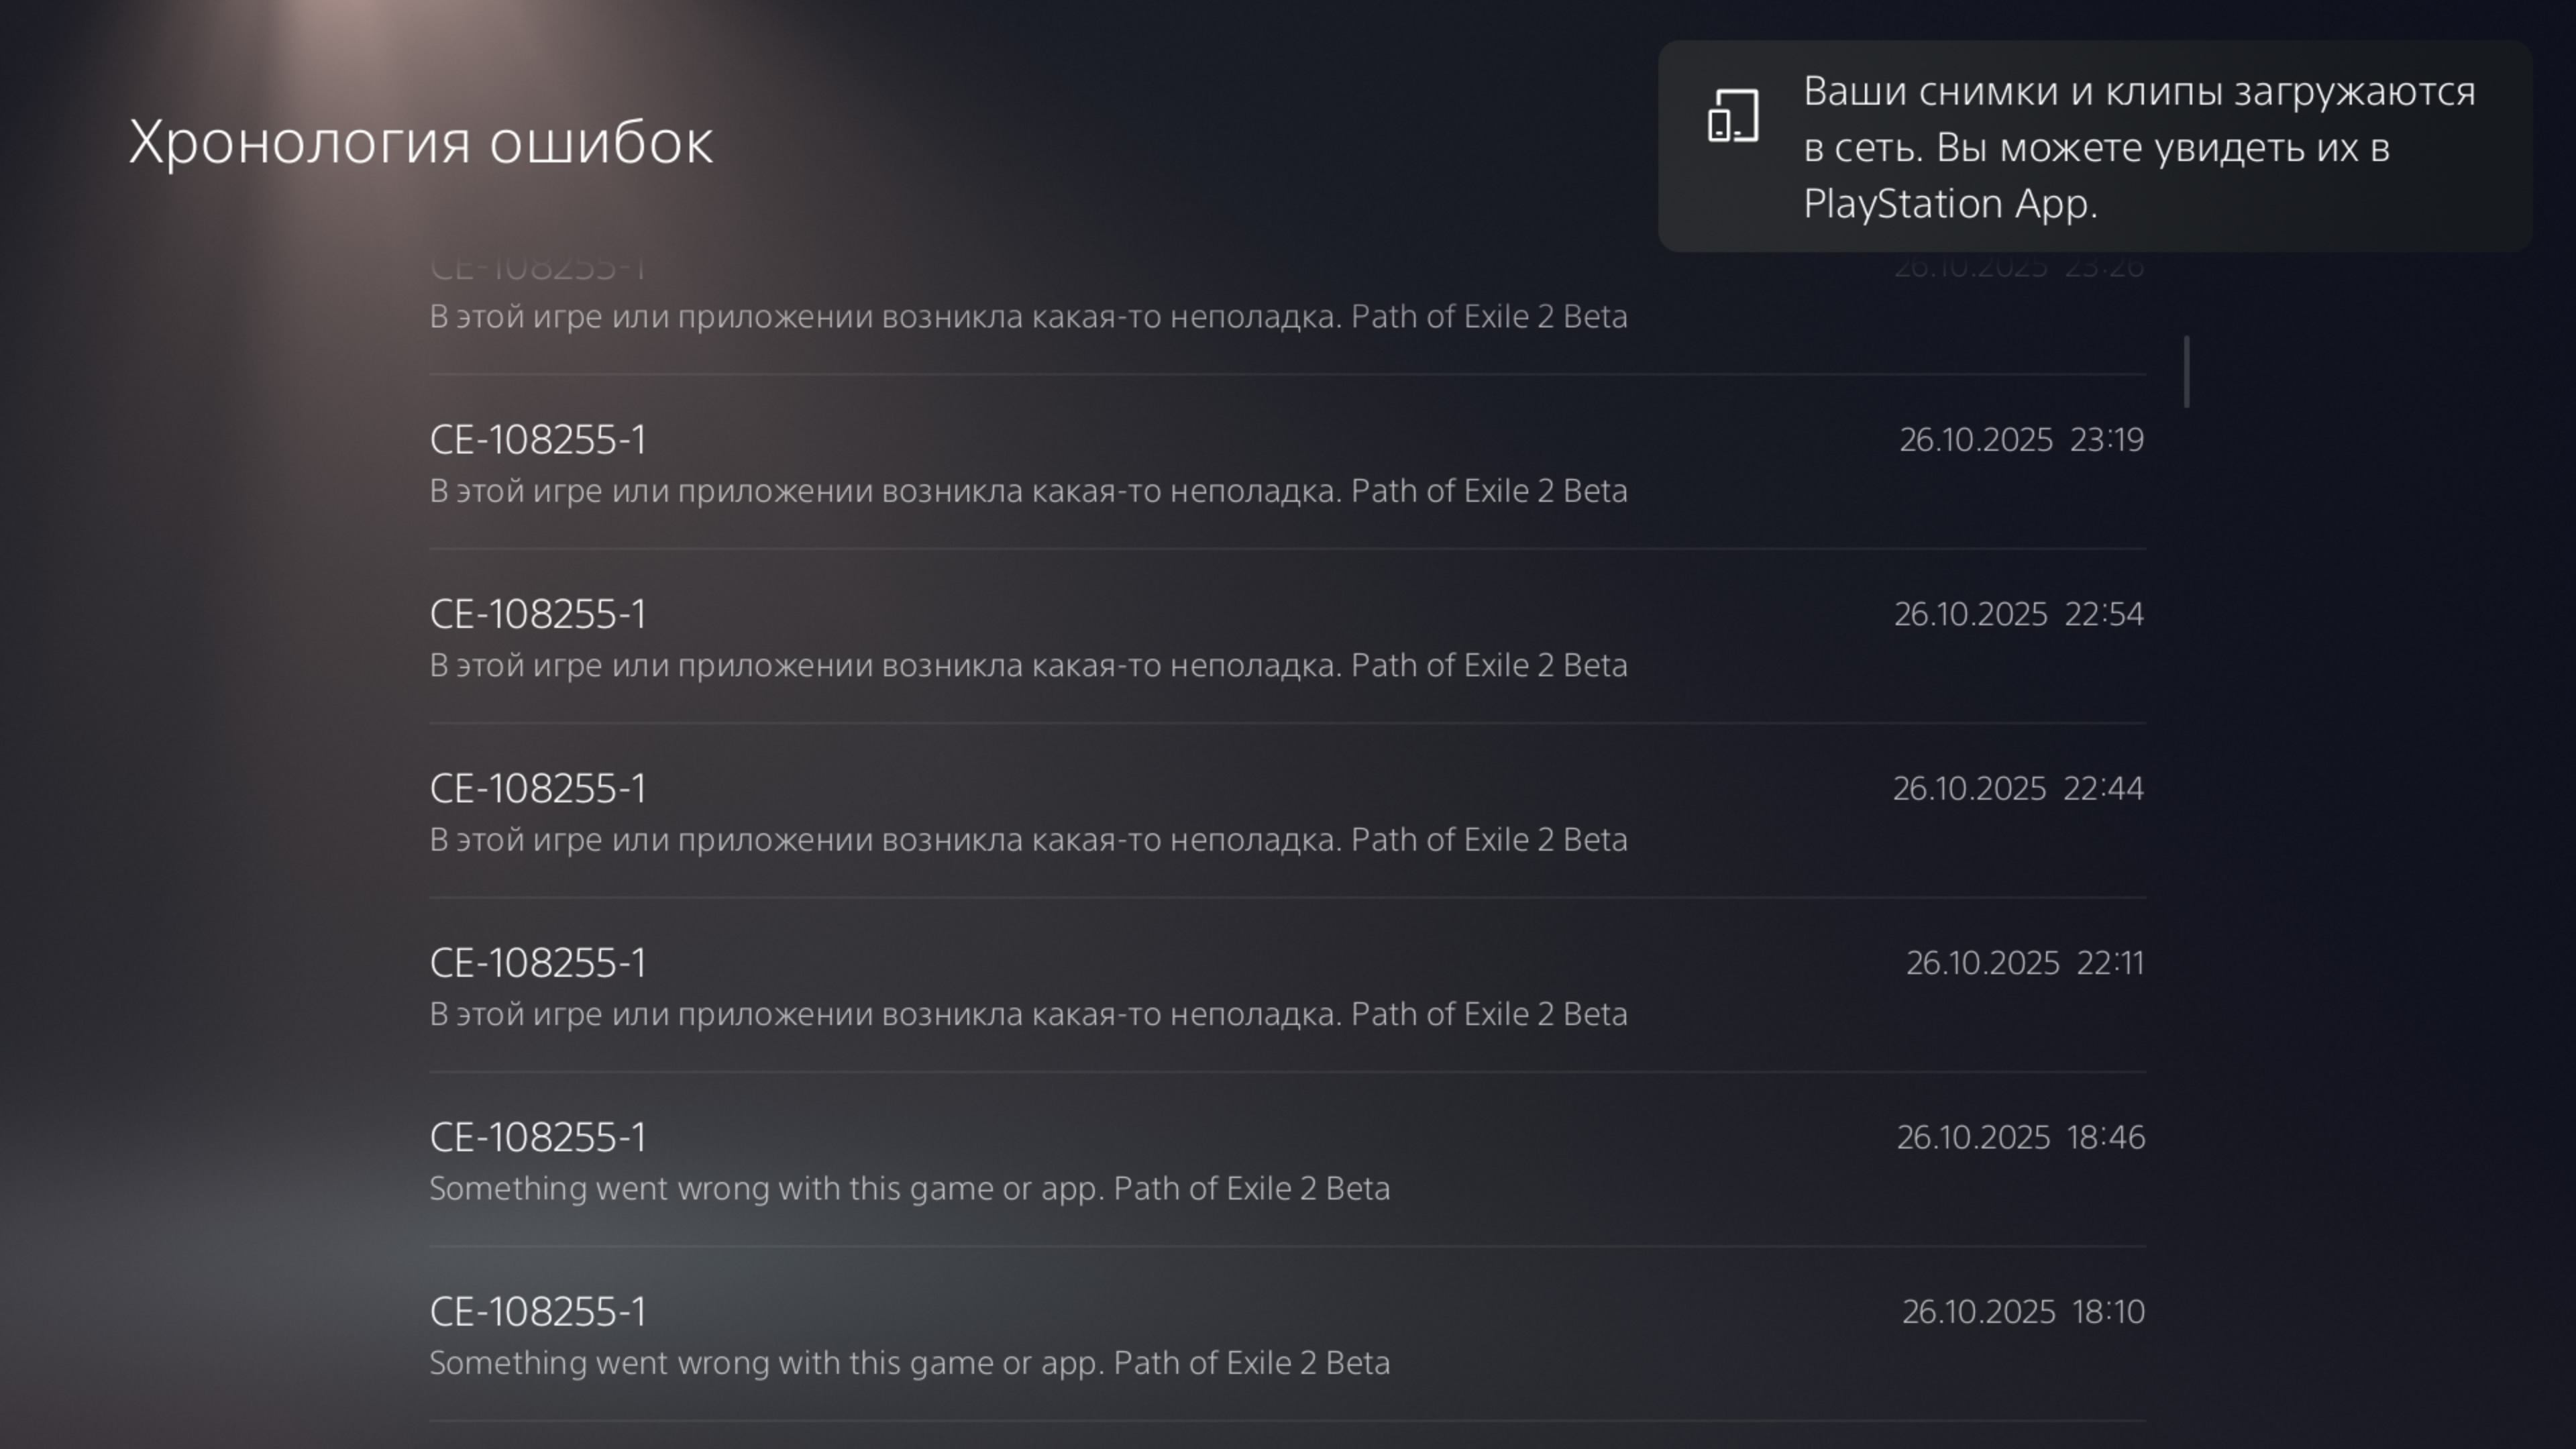Click the CE-108255-1 code of the 22:11 error

point(538,963)
